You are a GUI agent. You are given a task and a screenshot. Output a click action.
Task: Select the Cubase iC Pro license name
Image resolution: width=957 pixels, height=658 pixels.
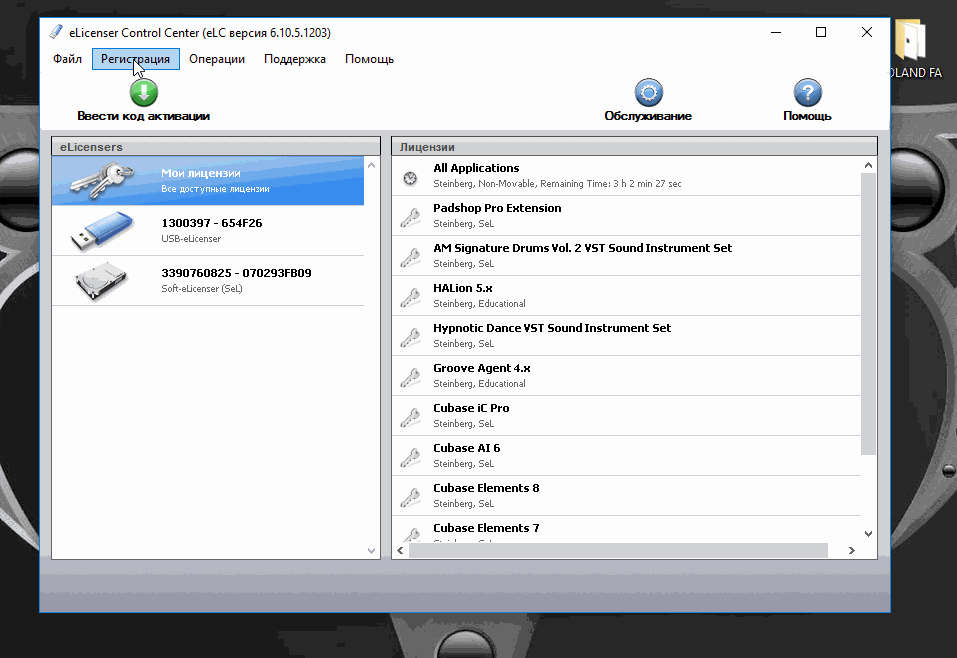coord(471,408)
